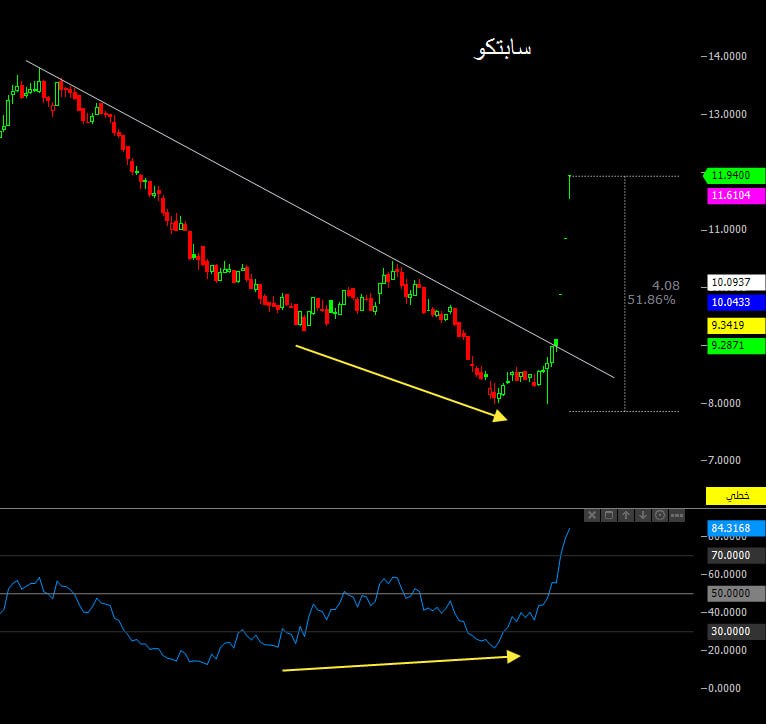Move the indicator pane down
This screenshot has height=724, width=766.
643,515
